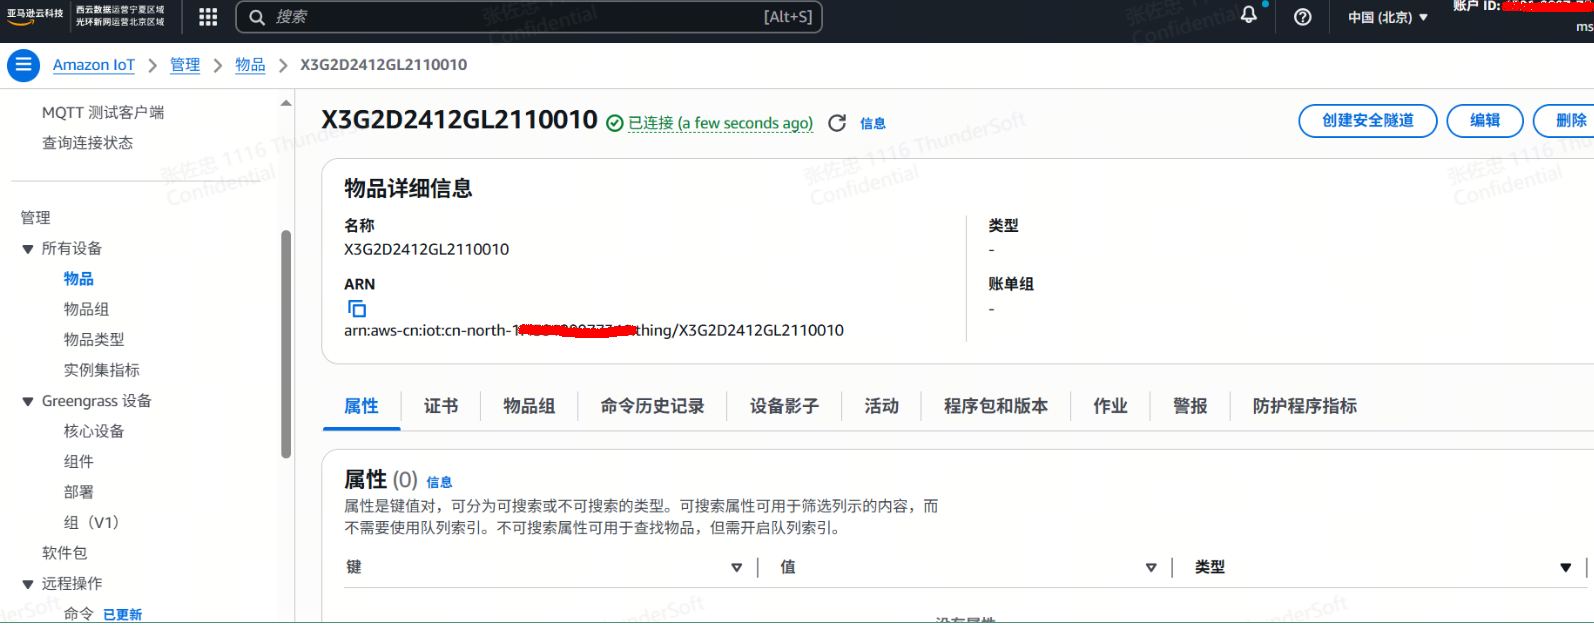Select 命令 in the sidebar
The width and height of the screenshot is (1594, 626).
tap(79, 615)
